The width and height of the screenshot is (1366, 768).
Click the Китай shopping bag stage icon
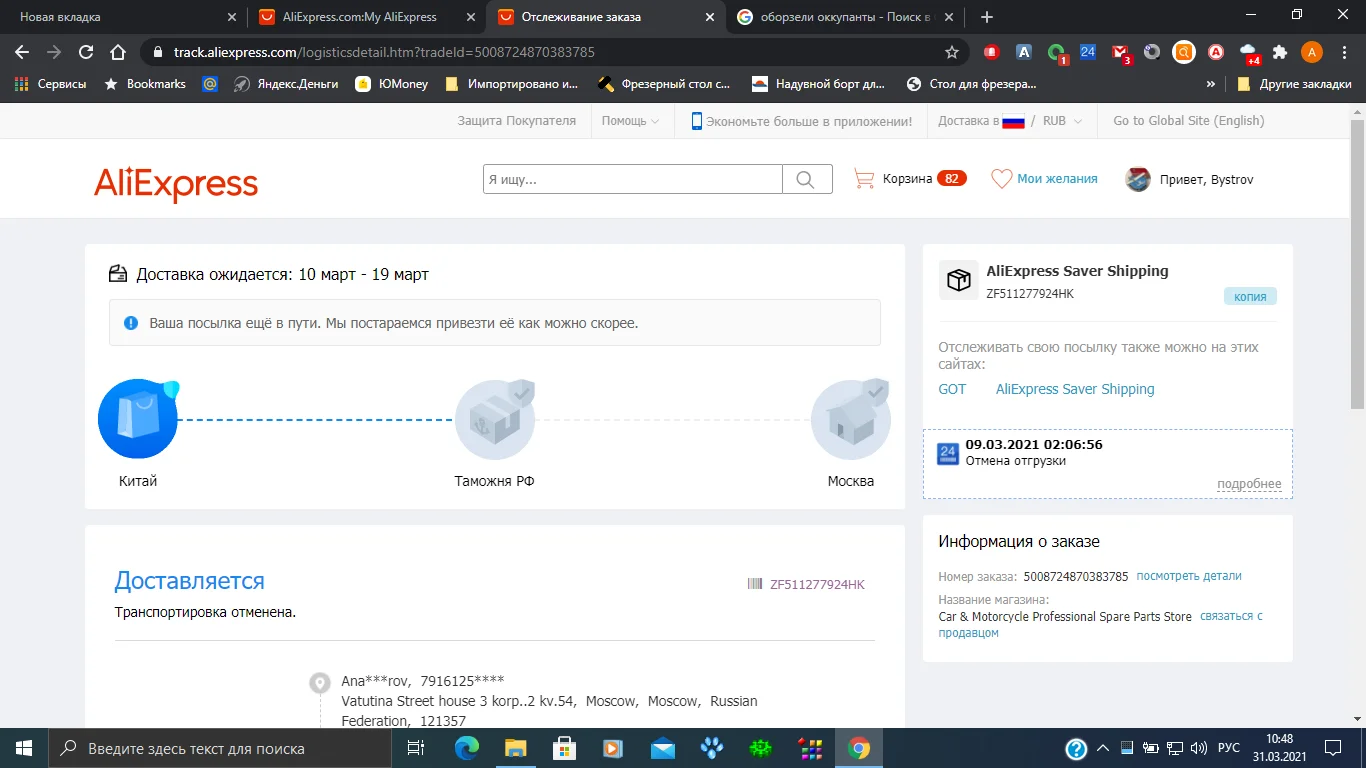point(138,419)
